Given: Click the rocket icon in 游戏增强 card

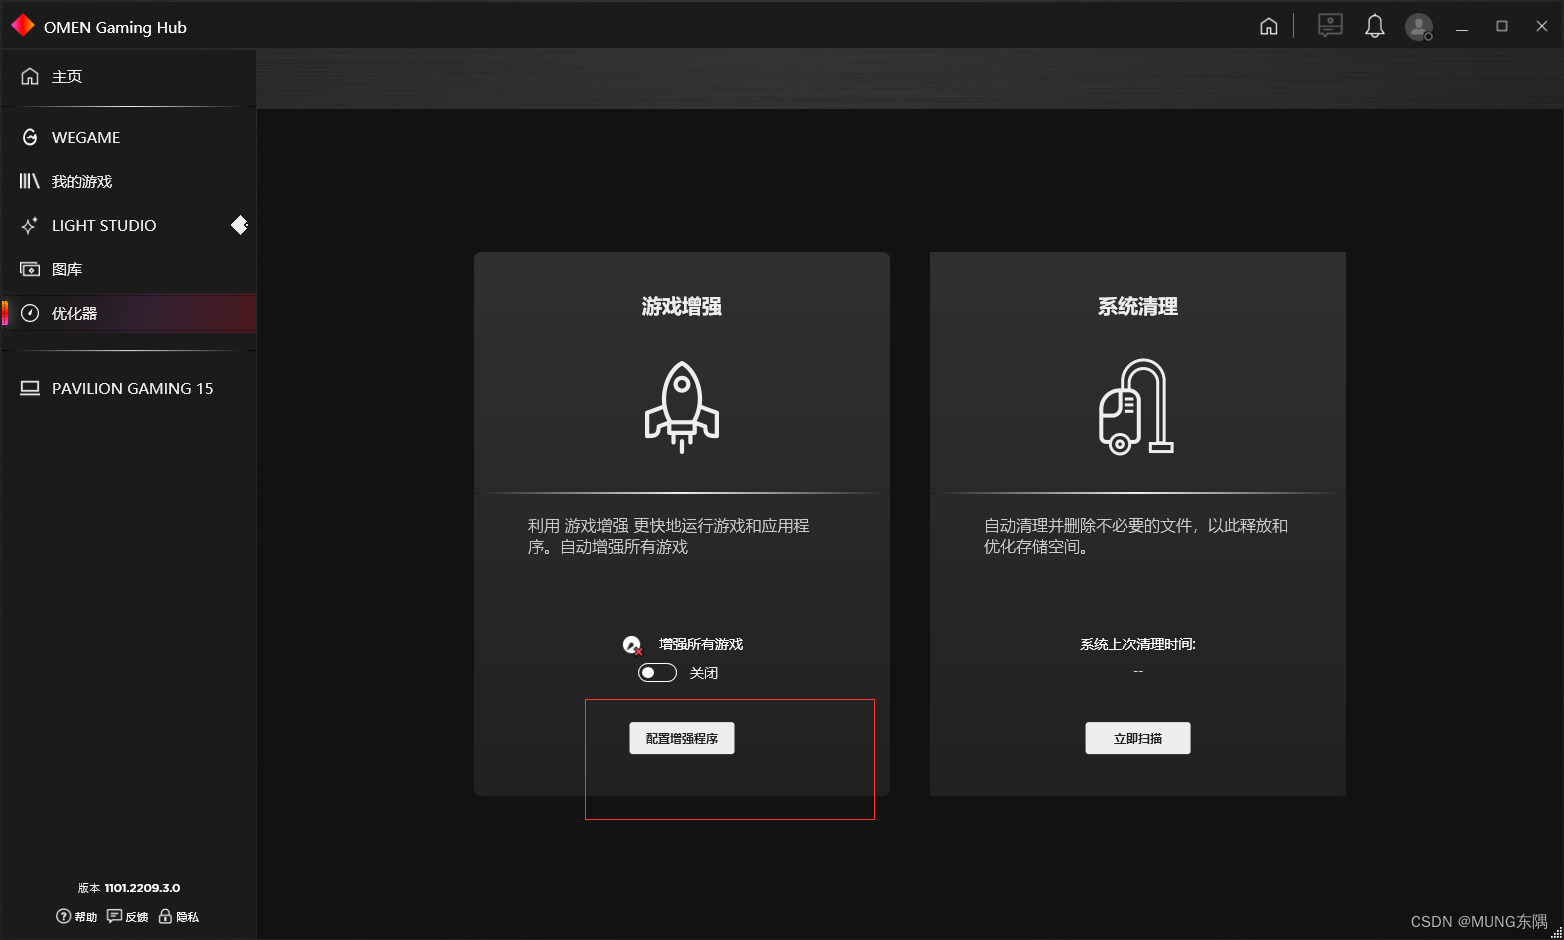Looking at the screenshot, I should click(x=682, y=407).
